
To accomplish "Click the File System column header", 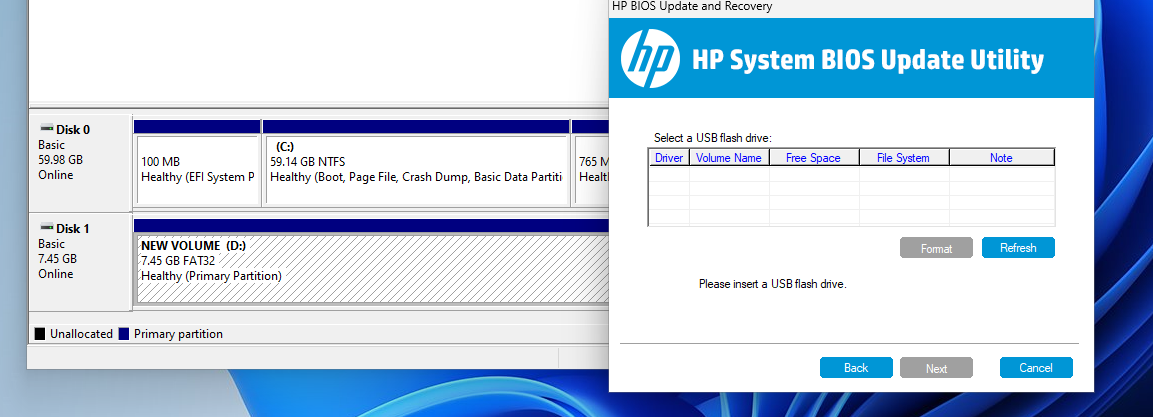I will 903,157.
